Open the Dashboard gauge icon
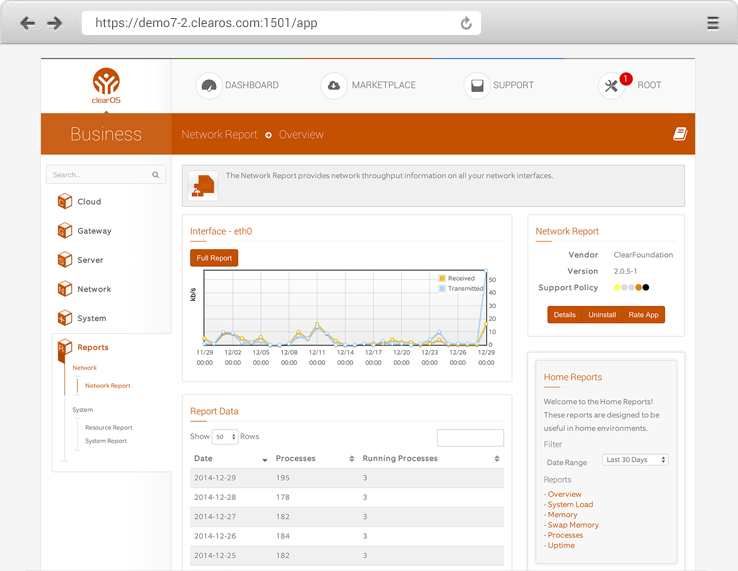The height and width of the screenshot is (571, 738). click(x=208, y=86)
